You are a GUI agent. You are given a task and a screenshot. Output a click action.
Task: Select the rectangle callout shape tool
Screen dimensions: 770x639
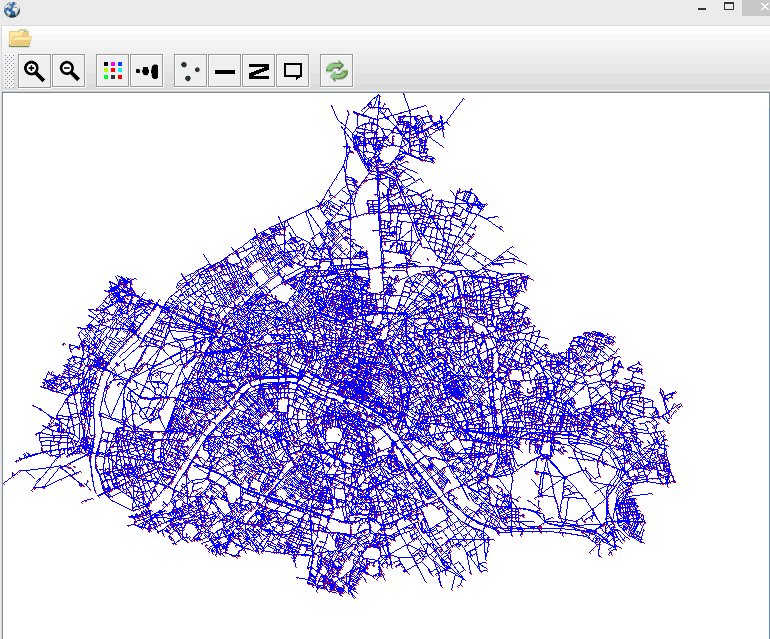(293, 71)
